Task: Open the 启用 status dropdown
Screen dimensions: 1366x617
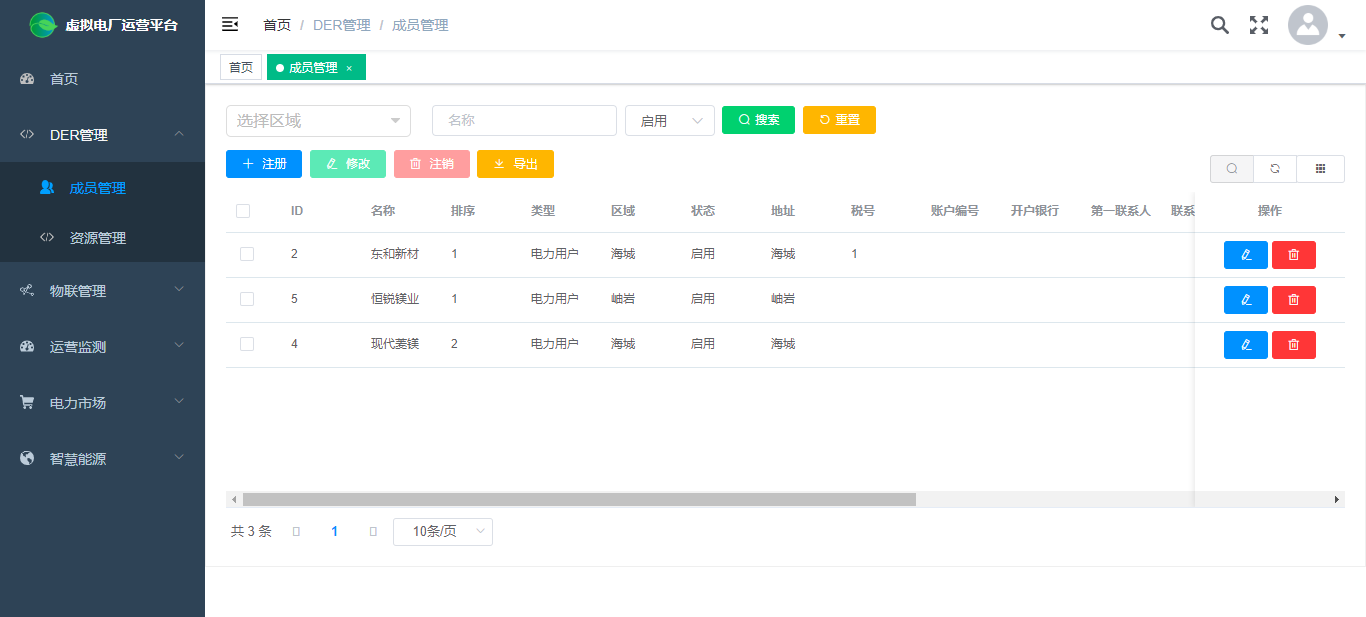Action: (x=669, y=121)
